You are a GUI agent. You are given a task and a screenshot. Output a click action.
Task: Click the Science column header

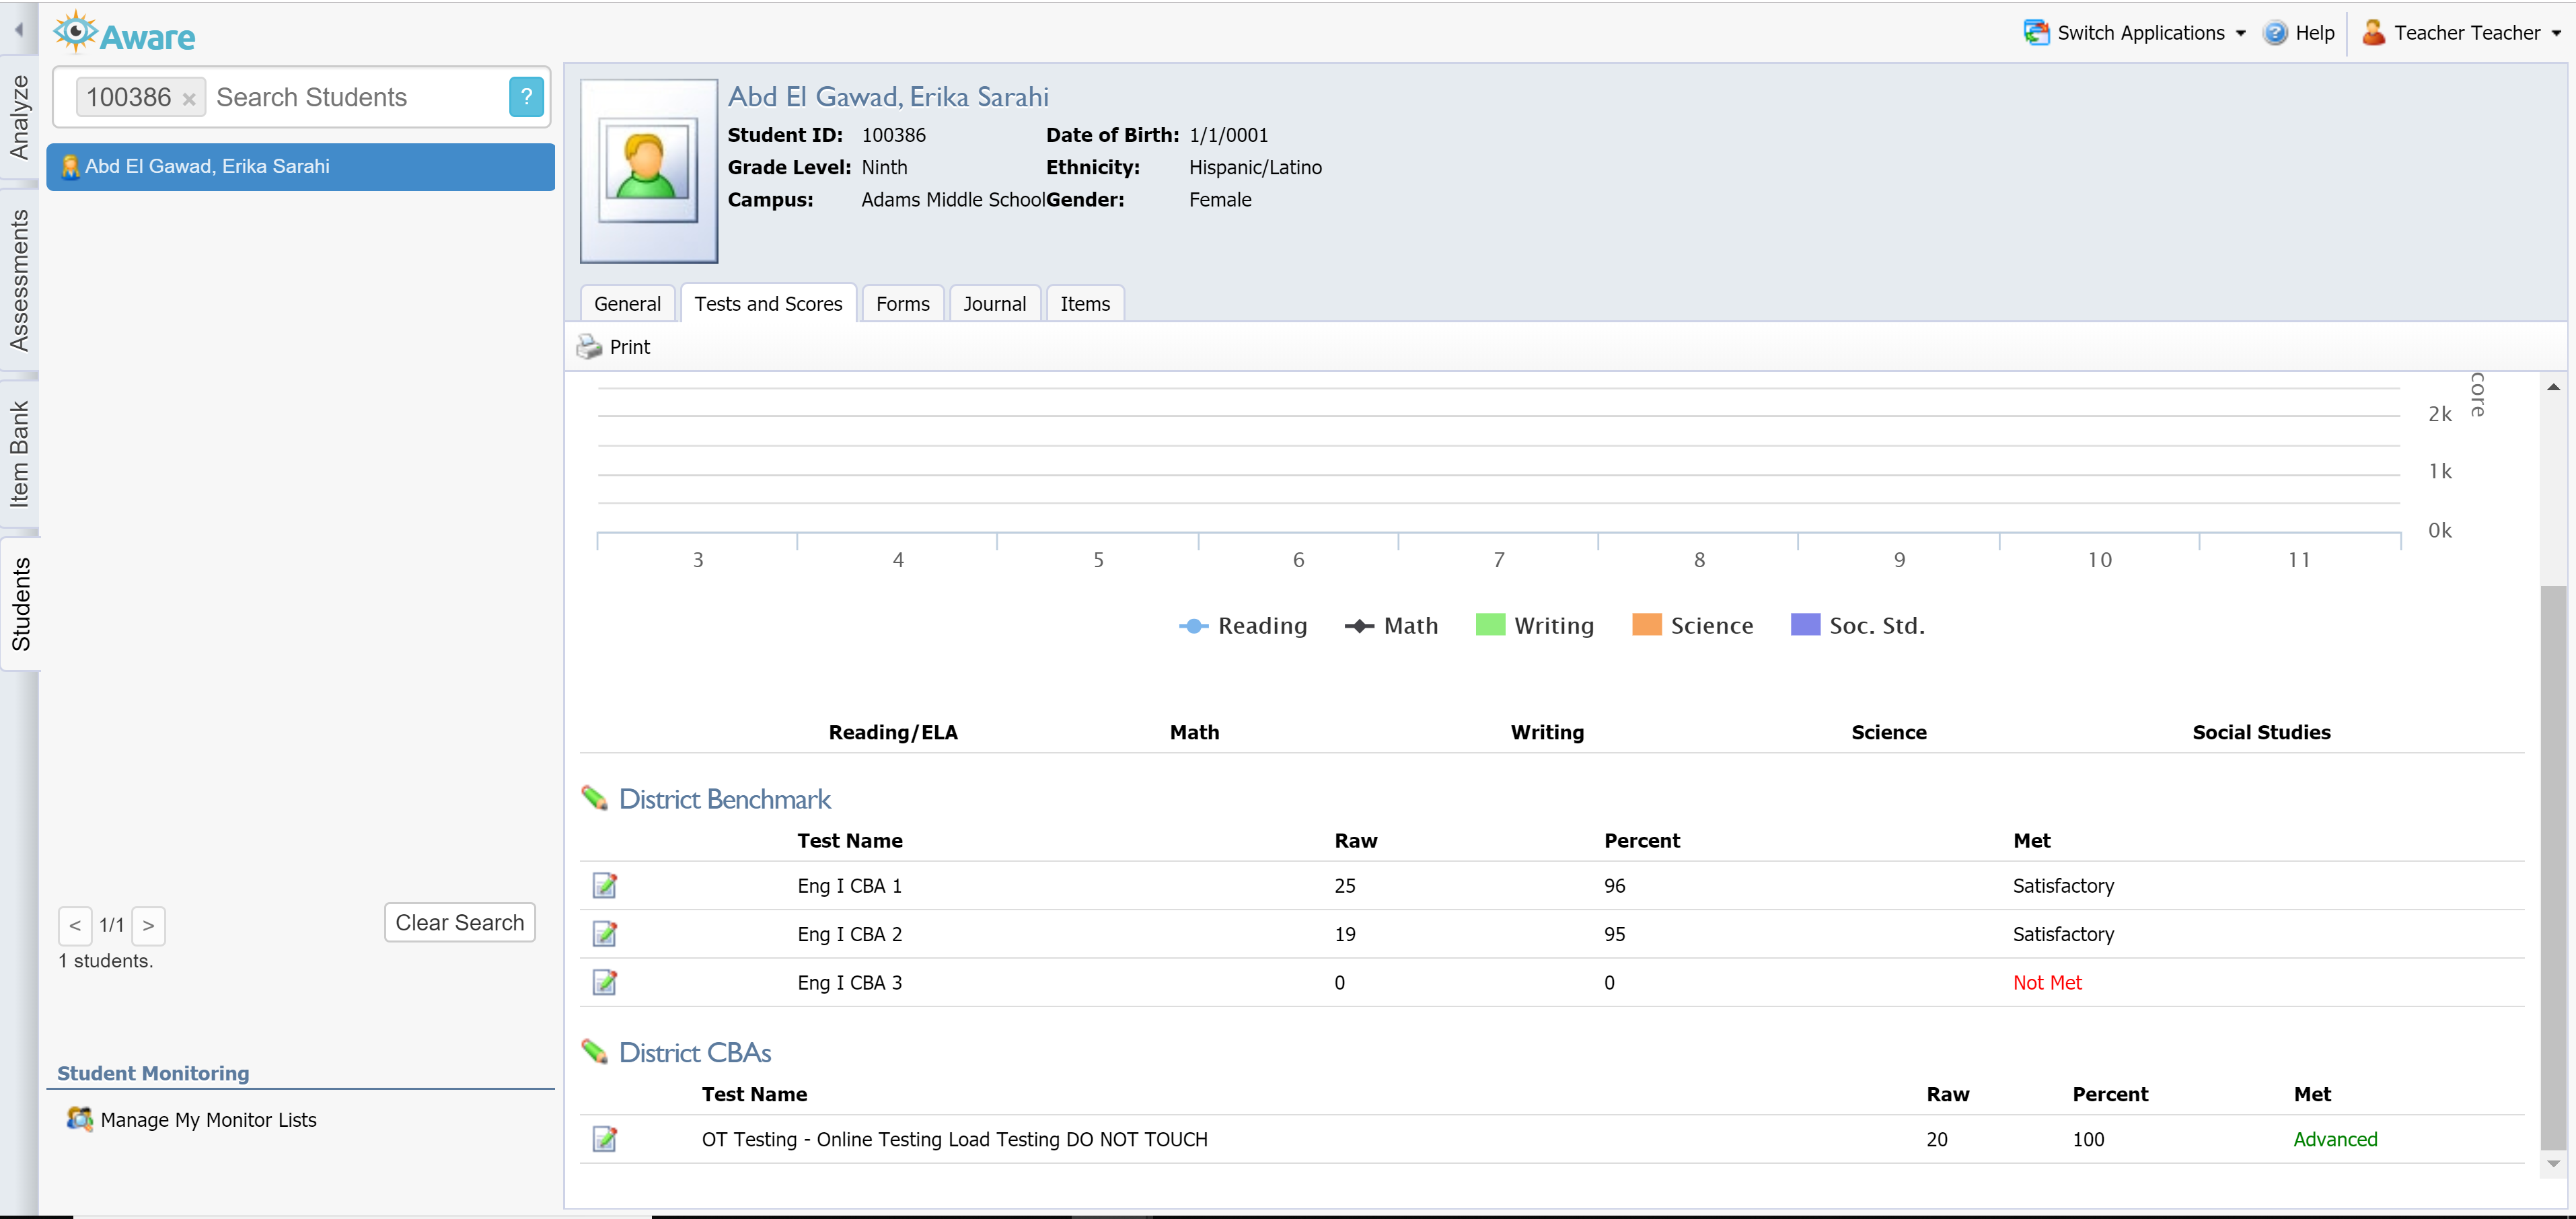pyautogui.click(x=1888, y=732)
